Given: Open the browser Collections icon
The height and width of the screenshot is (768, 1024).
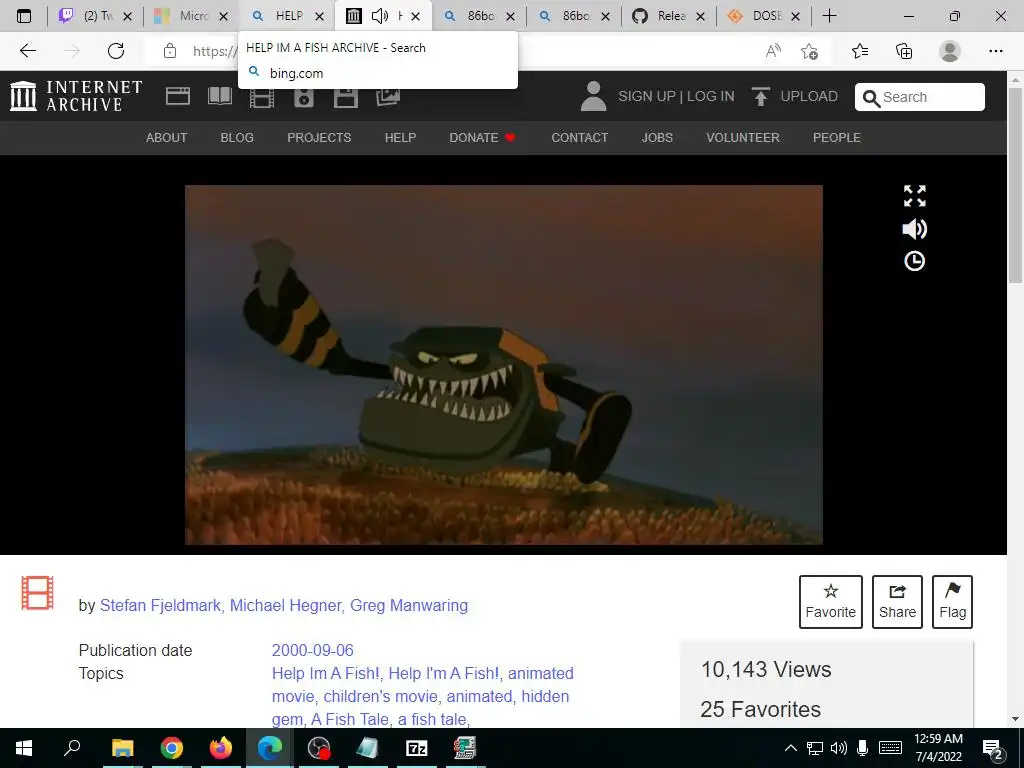Looking at the screenshot, I should click(x=904, y=51).
